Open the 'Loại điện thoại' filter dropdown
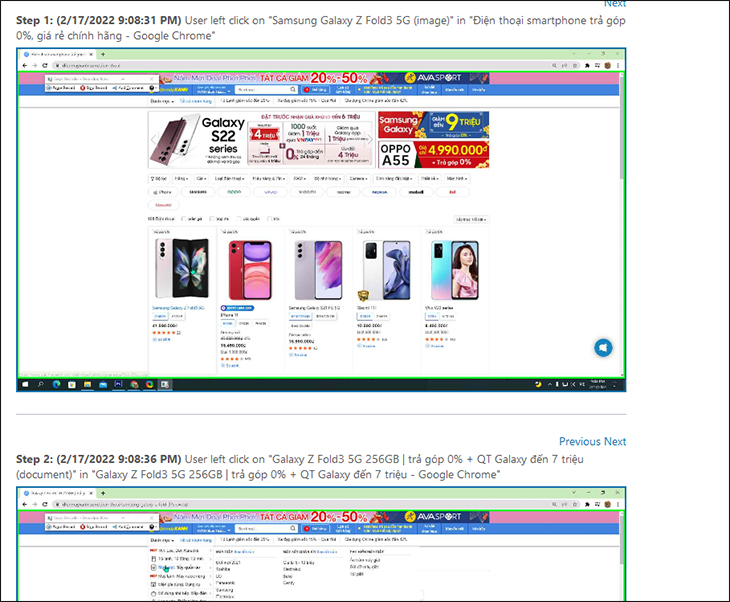The width and height of the screenshot is (730, 602). [230, 178]
